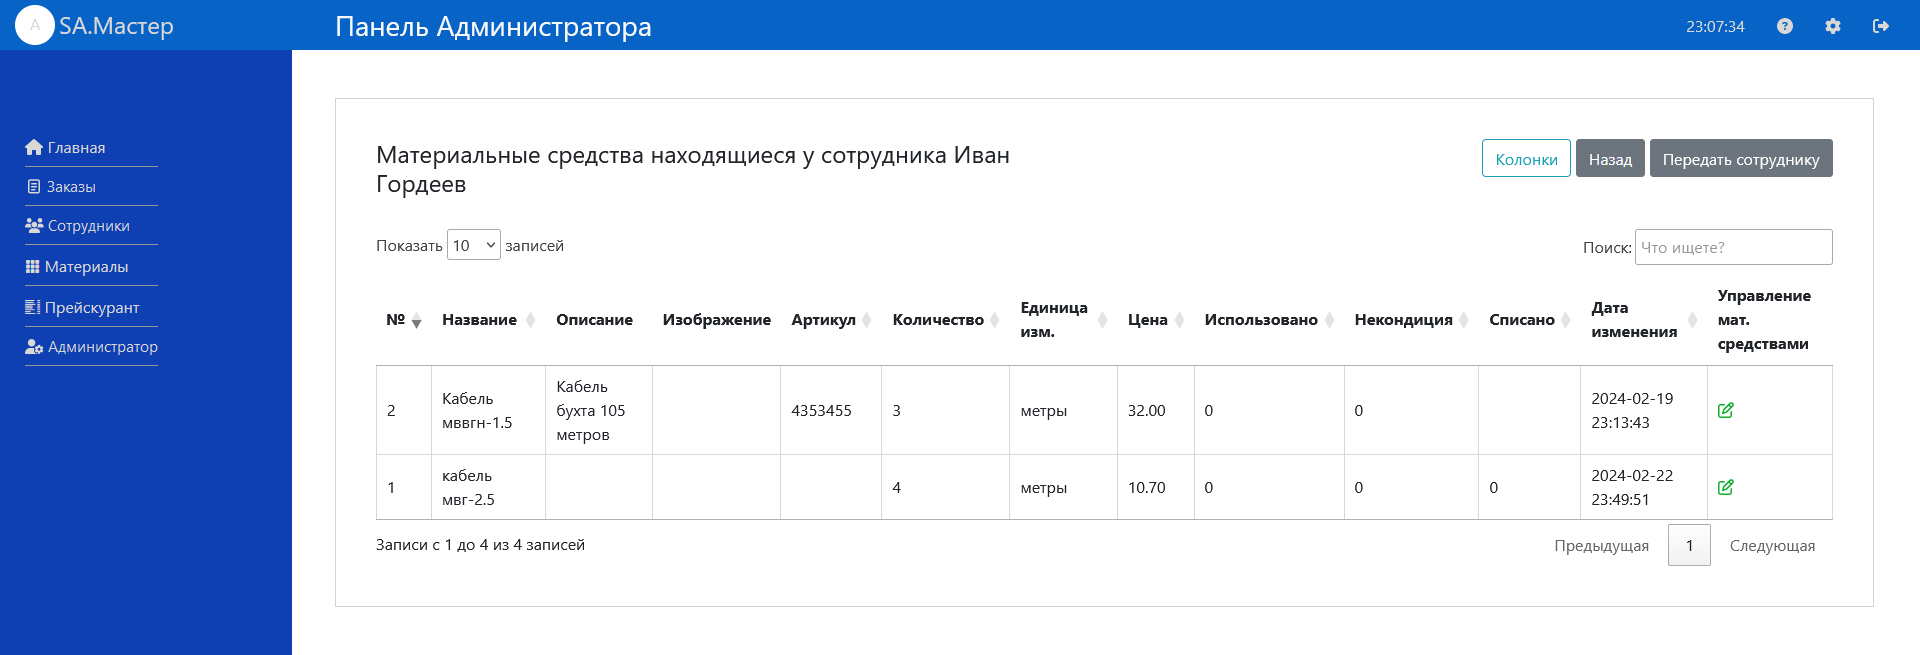Sort by Единица изм. column arrows
Screen dimensions: 1920x655
1103,320
